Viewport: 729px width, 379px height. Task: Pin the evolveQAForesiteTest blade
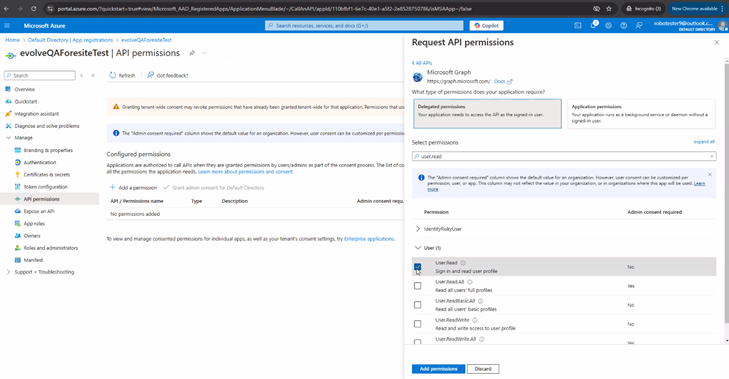point(192,53)
